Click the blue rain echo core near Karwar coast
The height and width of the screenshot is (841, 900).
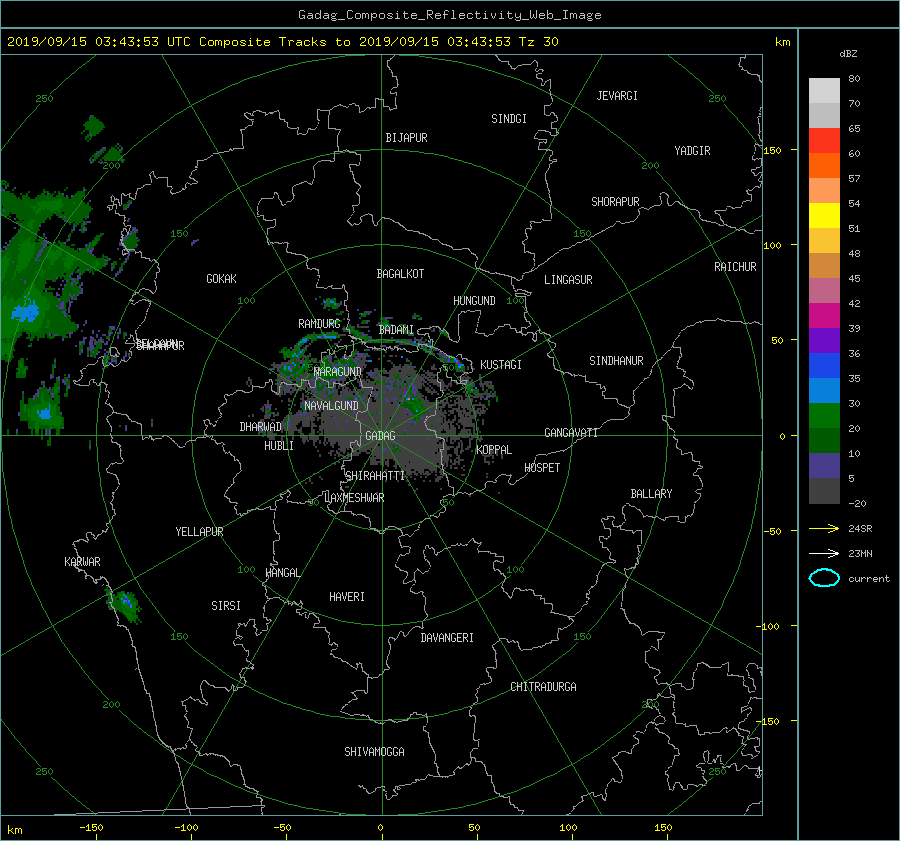point(127,602)
